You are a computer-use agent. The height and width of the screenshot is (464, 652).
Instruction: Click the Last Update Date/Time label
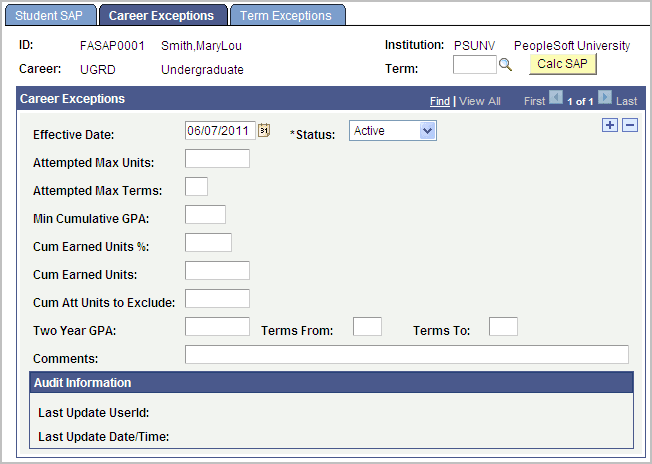[104, 437]
